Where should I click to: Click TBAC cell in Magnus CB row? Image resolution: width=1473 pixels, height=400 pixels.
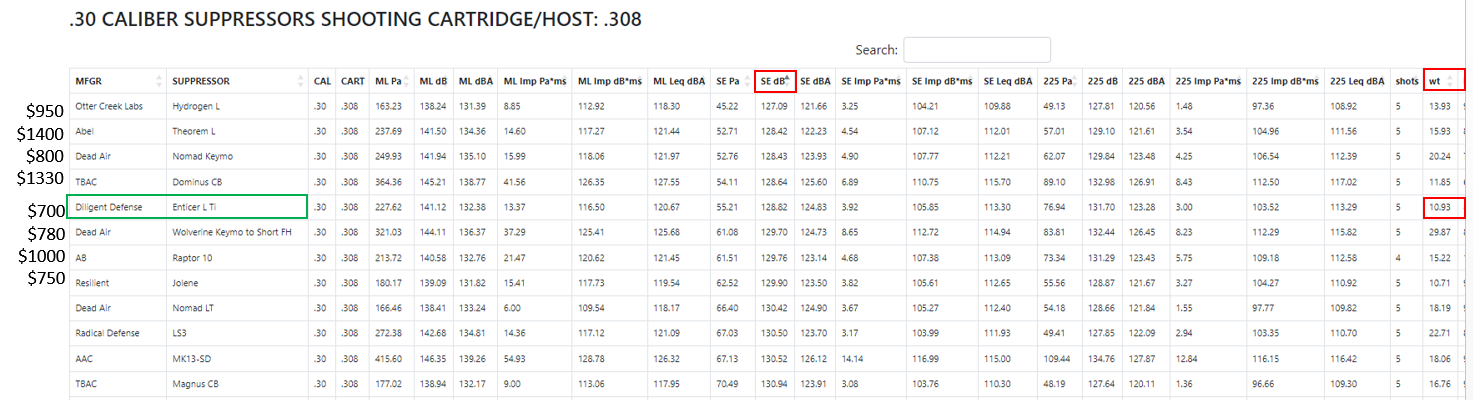pyautogui.click(x=116, y=383)
